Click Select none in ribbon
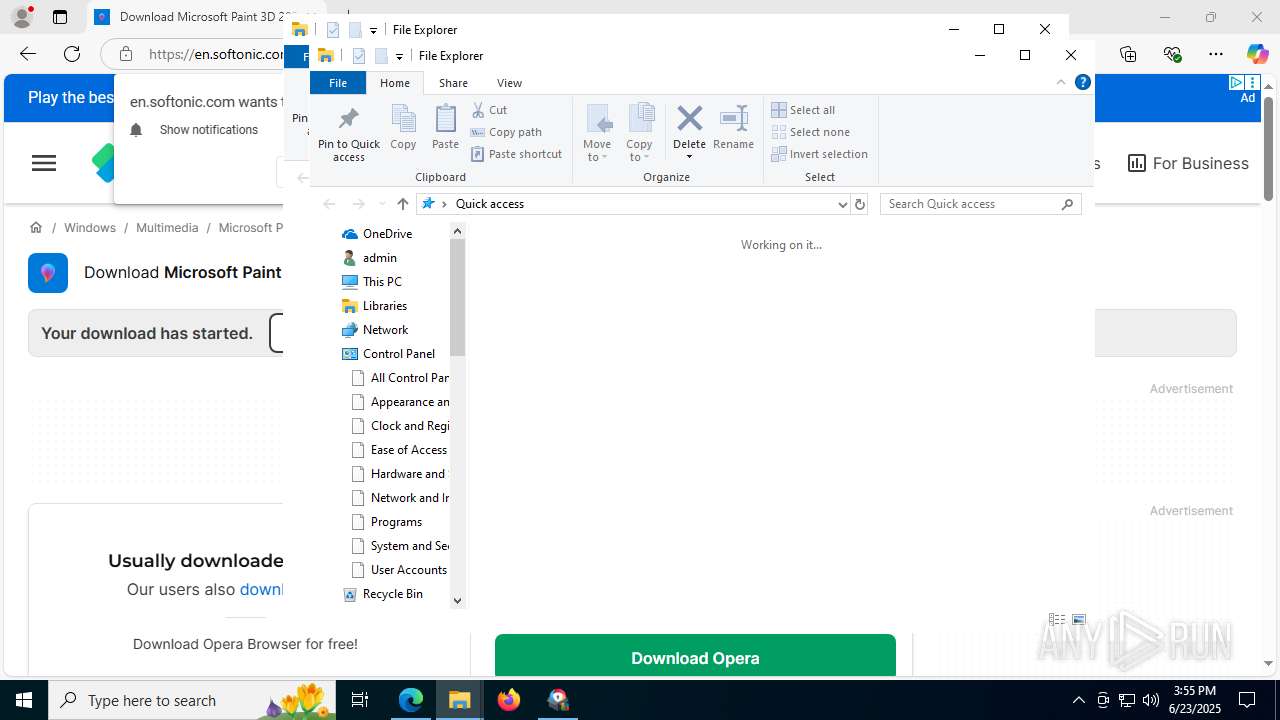 click(x=810, y=132)
